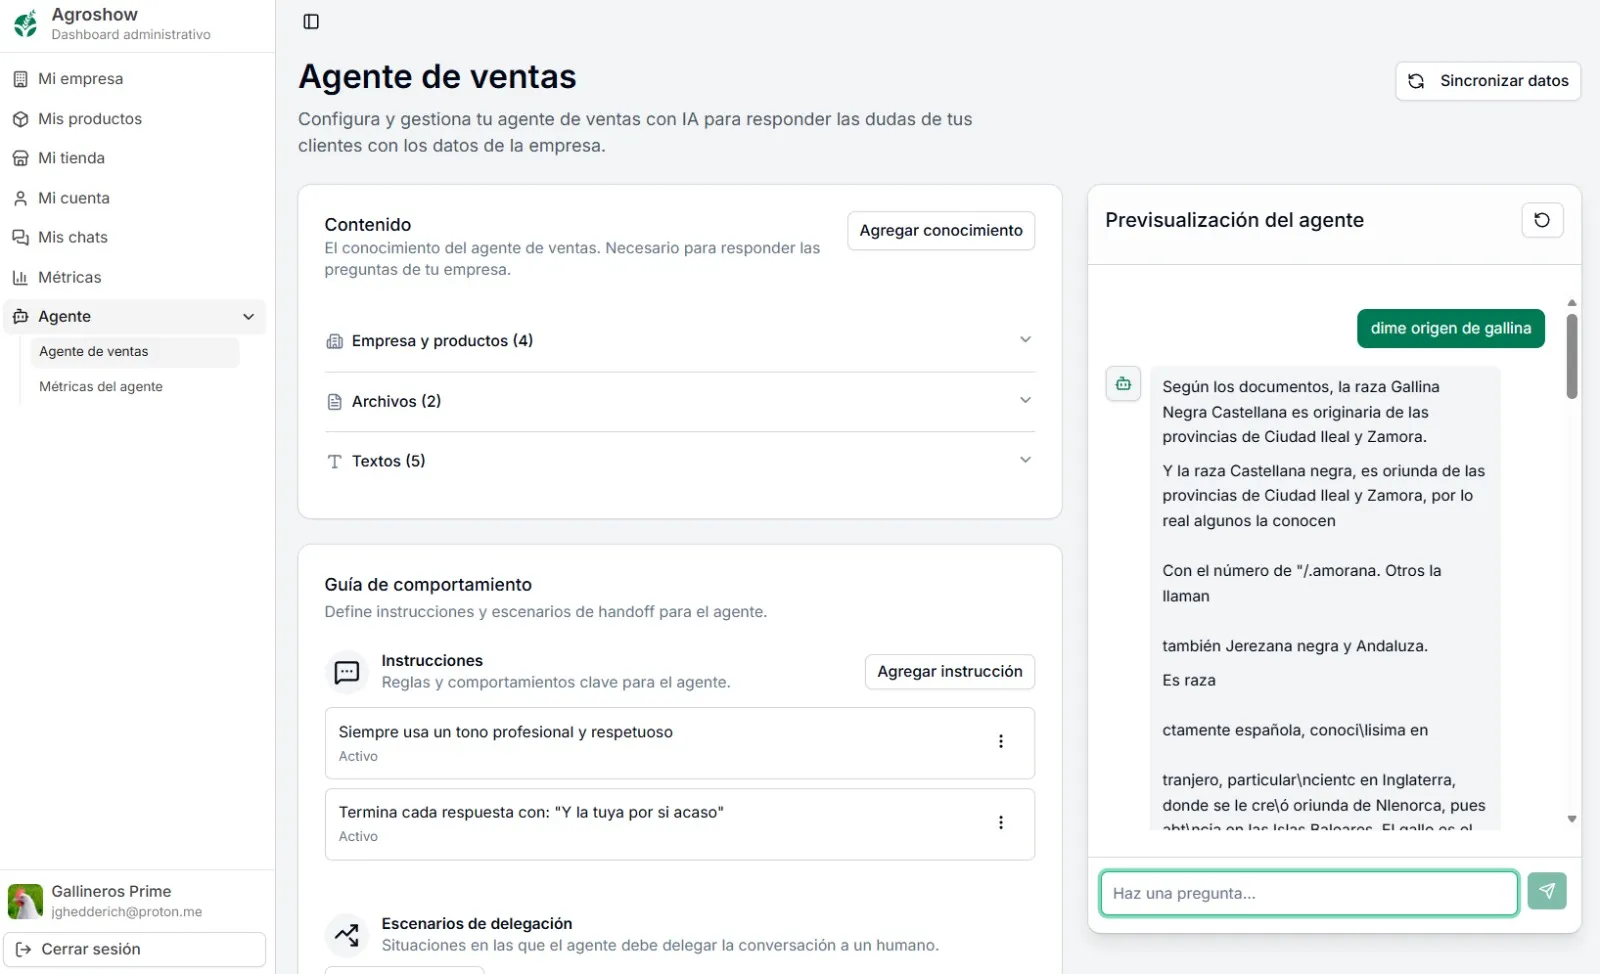Open options menu for "Y la tuya" instruction

click(x=1000, y=823)
